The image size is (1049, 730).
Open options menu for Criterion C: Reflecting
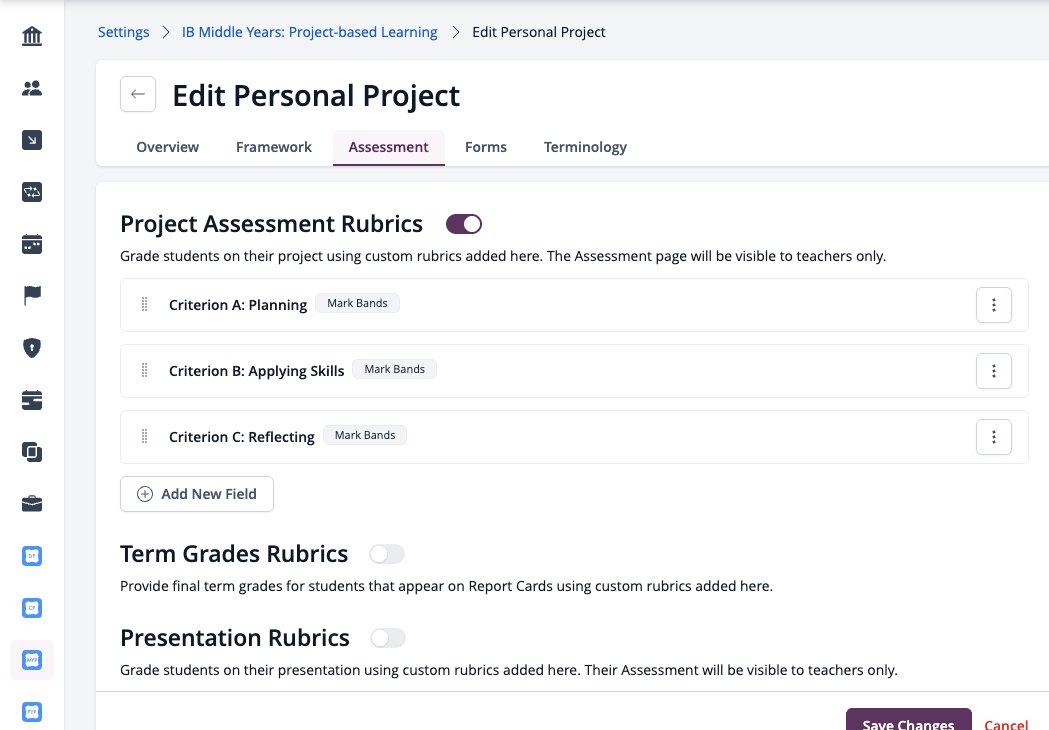993,437
